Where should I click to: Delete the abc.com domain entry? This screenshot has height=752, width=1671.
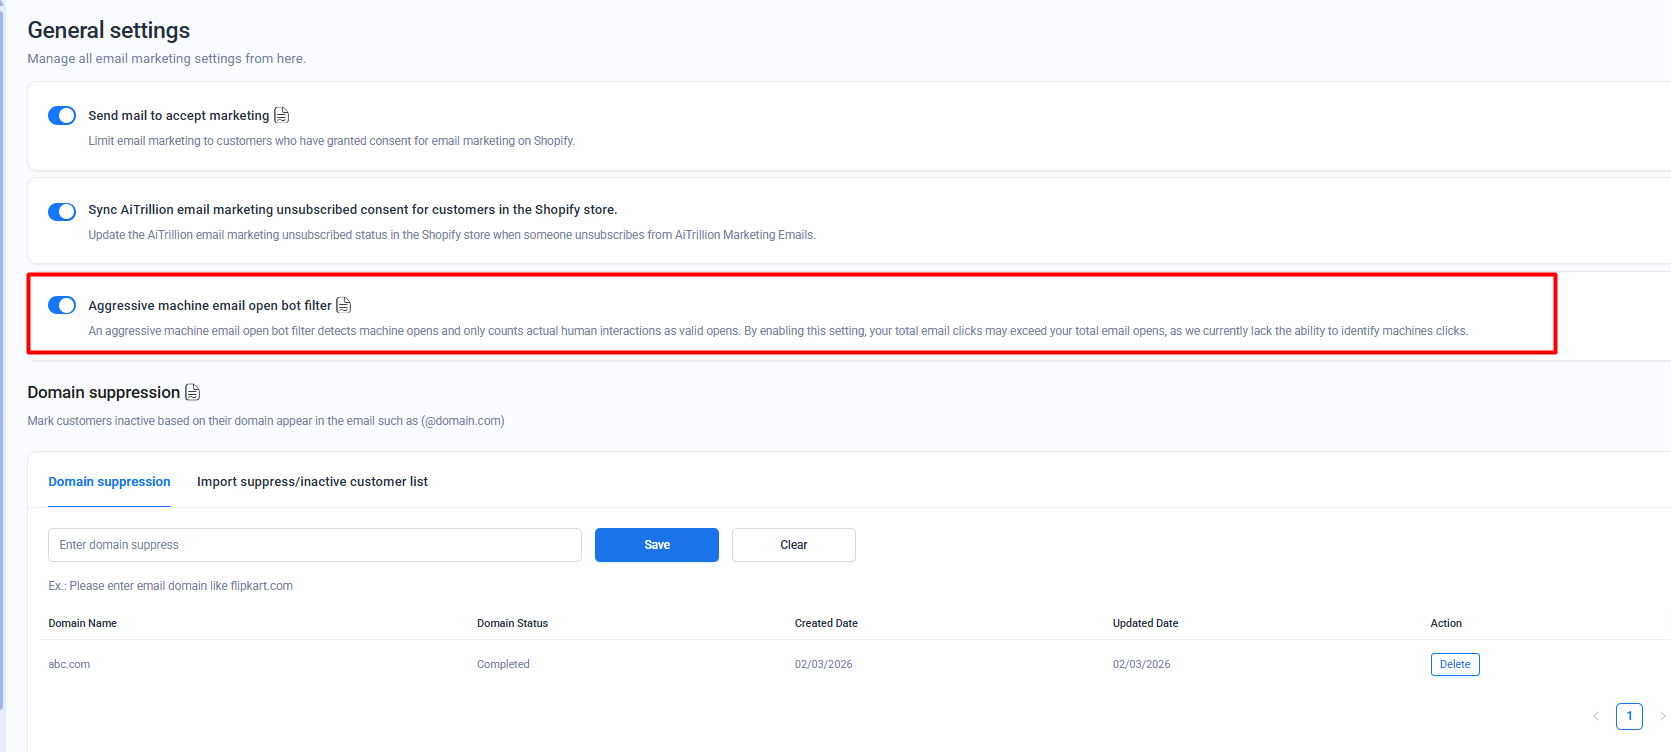point(1454,664)
